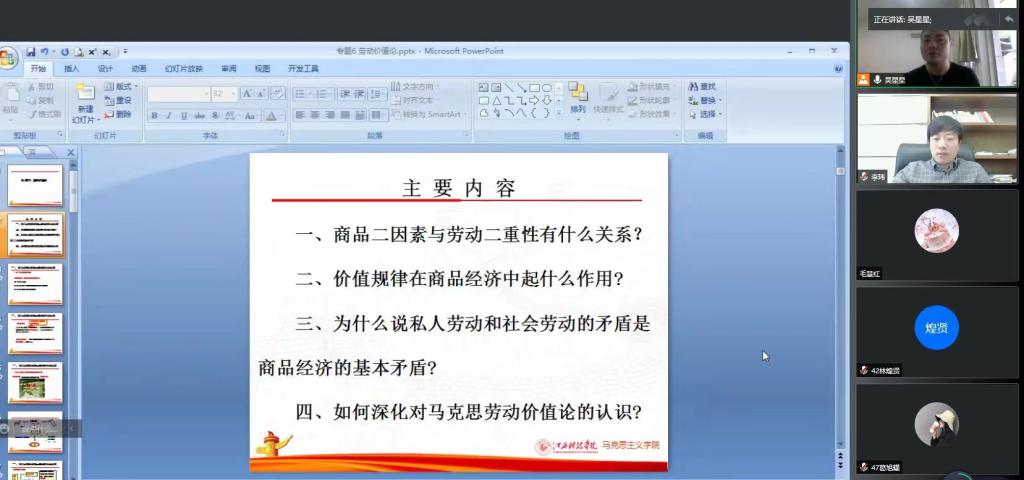1024x480 pixels.
Task: Switch to the Insert (插入) ribbon tab
Action: [71, 69]
